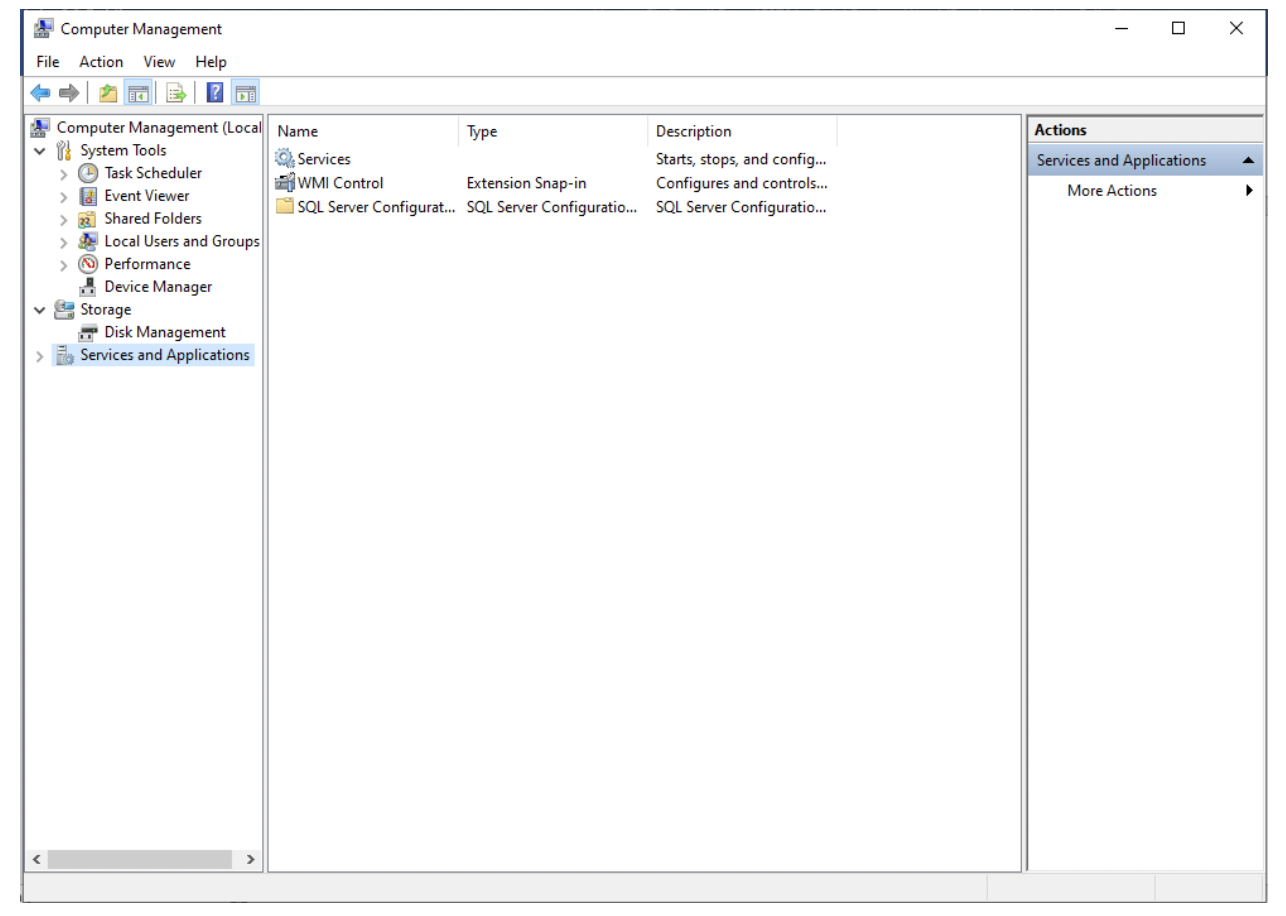Image resolution: width=1286 pixels, height=916 pixels.
Task: Collapse the Services and Applications actions section
Action: pyautogui.click(x=1248, y=160)
